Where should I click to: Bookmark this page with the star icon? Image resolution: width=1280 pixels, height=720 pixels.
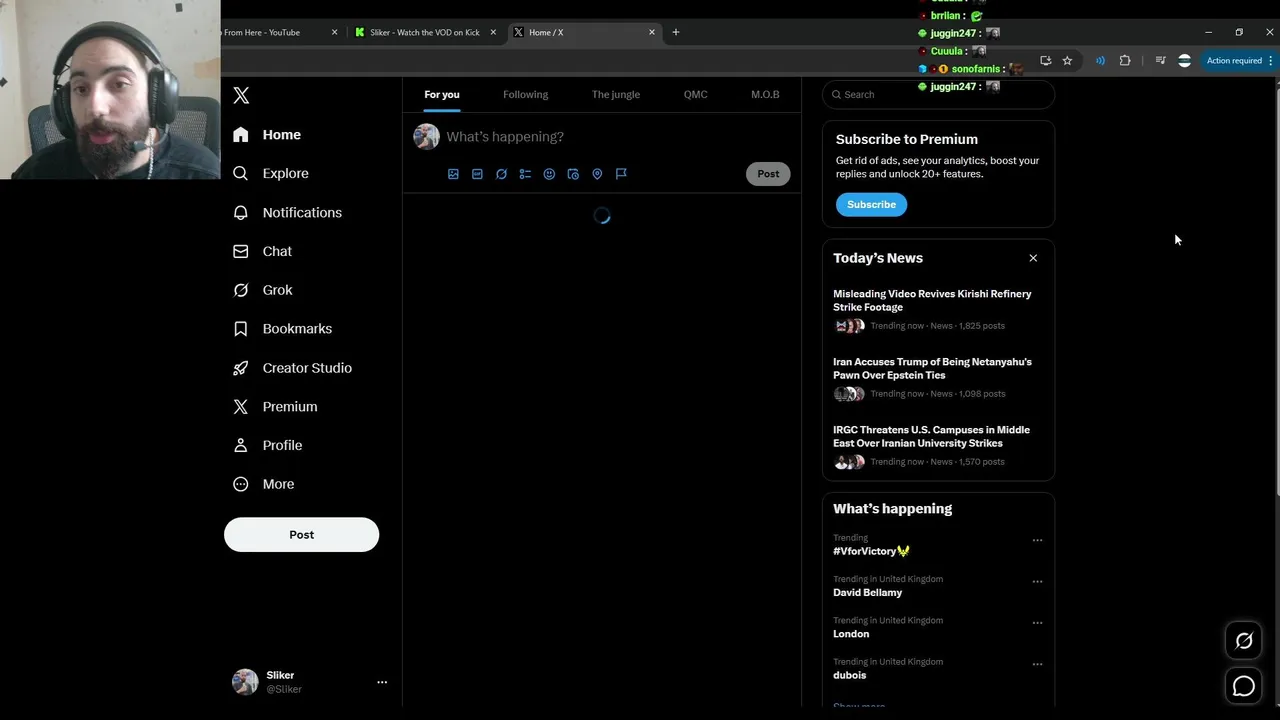(x=1067, y=60)
